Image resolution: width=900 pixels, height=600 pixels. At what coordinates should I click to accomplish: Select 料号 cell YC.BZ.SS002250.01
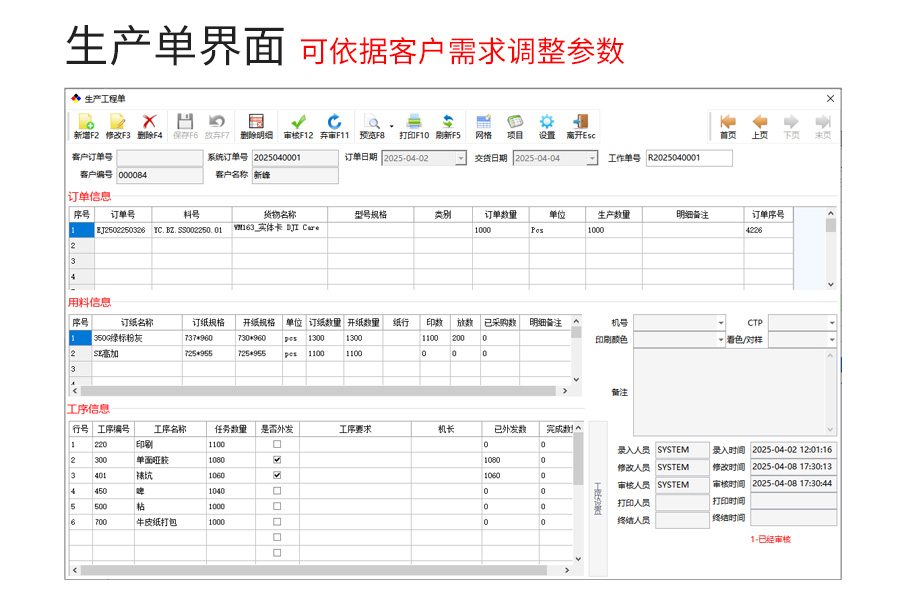pos(192,230)
